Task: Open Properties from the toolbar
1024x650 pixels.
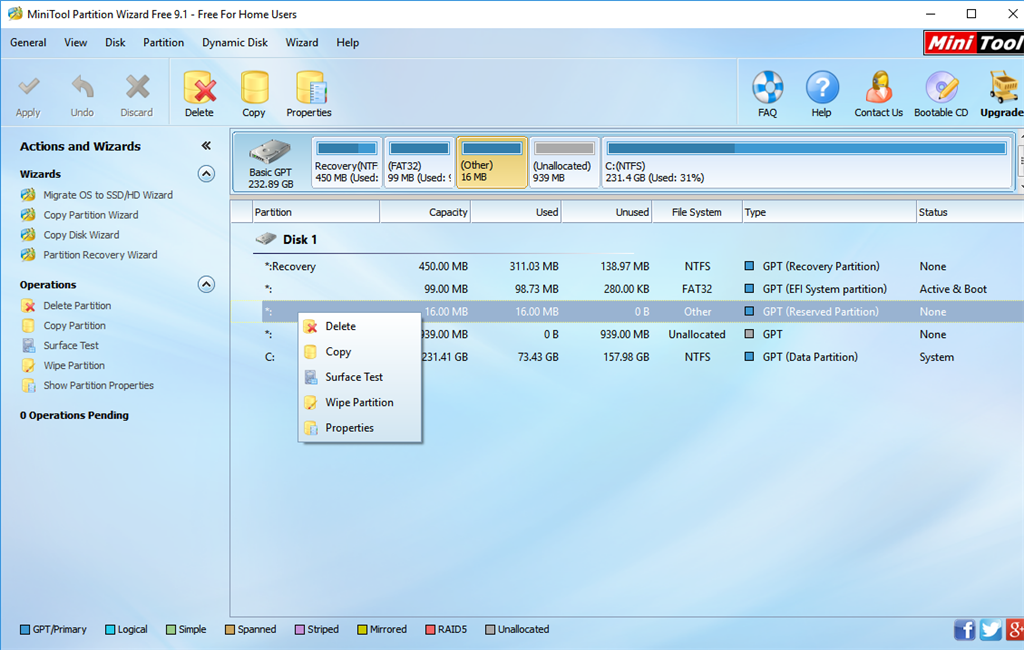Action: pyautogui.click(x=309, y=95)
